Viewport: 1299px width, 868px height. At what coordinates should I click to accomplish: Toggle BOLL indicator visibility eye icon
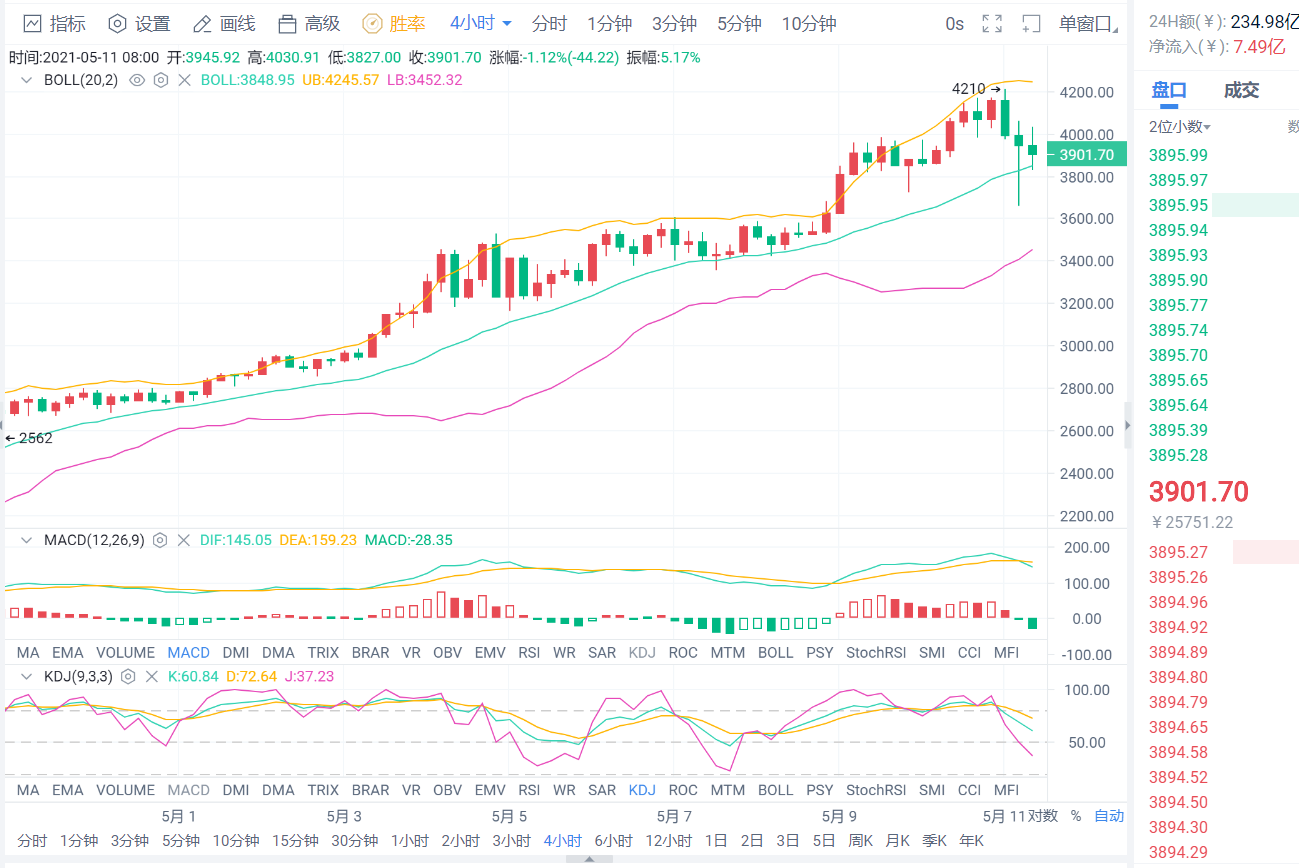tap(137, 79)
